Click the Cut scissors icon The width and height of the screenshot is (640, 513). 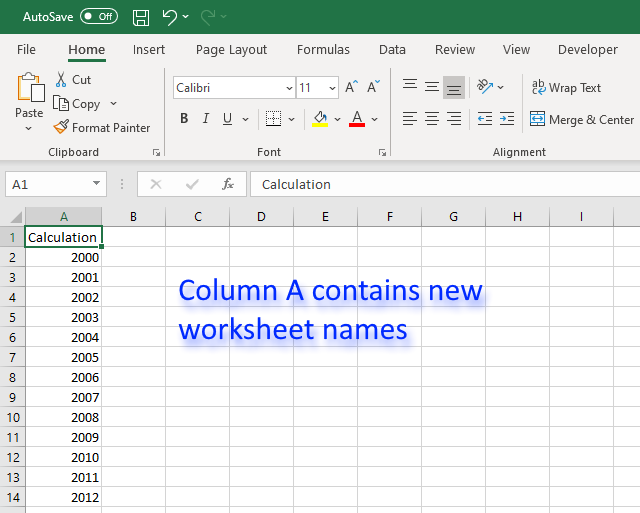point(62,79)
